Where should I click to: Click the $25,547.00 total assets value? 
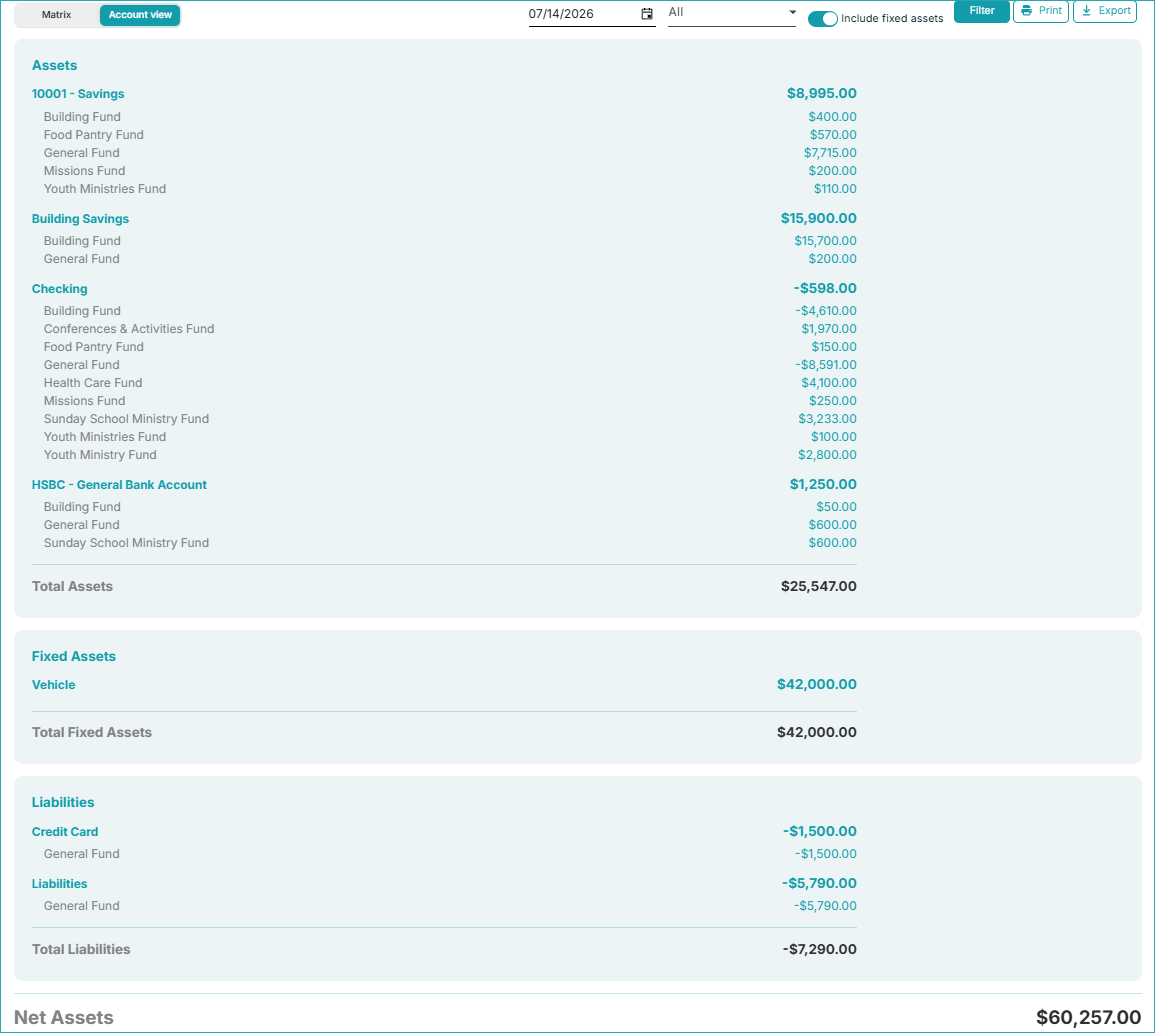[x=818, y=586]
